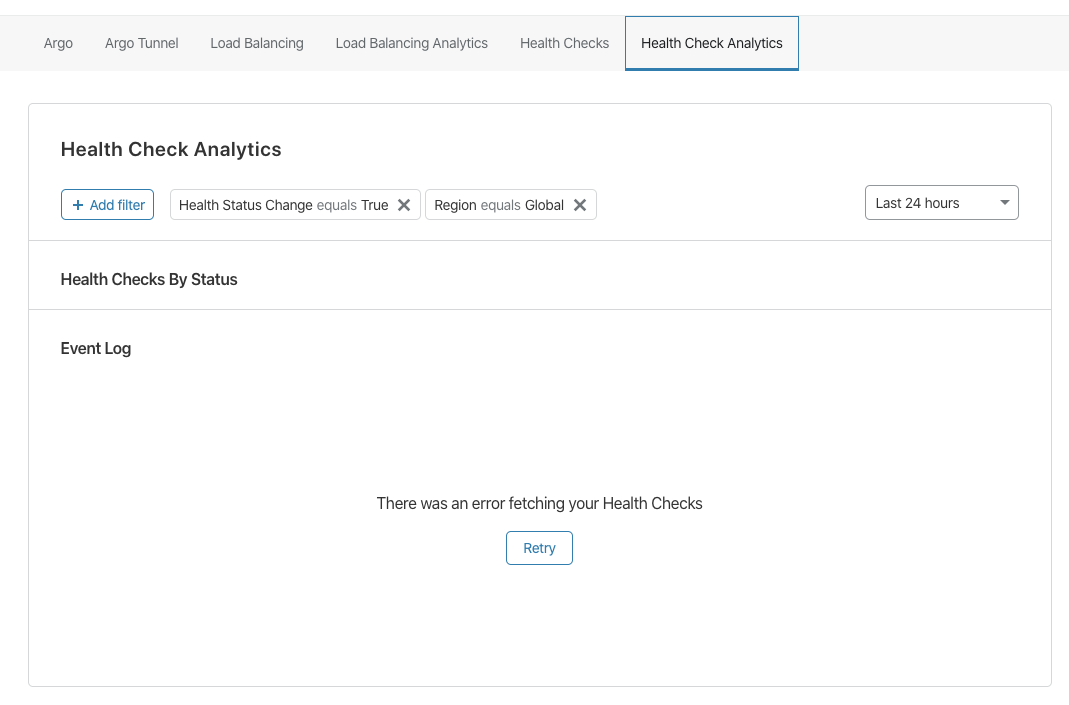Click the plus icon in Add filter
Screen dimensions: 1069x705
78,205
